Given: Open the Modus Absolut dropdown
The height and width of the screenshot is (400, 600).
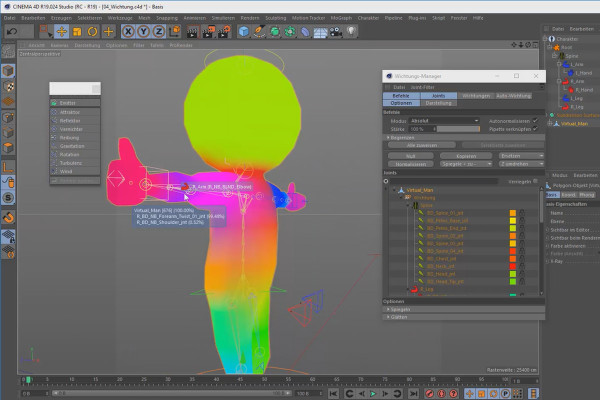Looking at the screenshot, I should pyautogui.click(x=444, y=121).
